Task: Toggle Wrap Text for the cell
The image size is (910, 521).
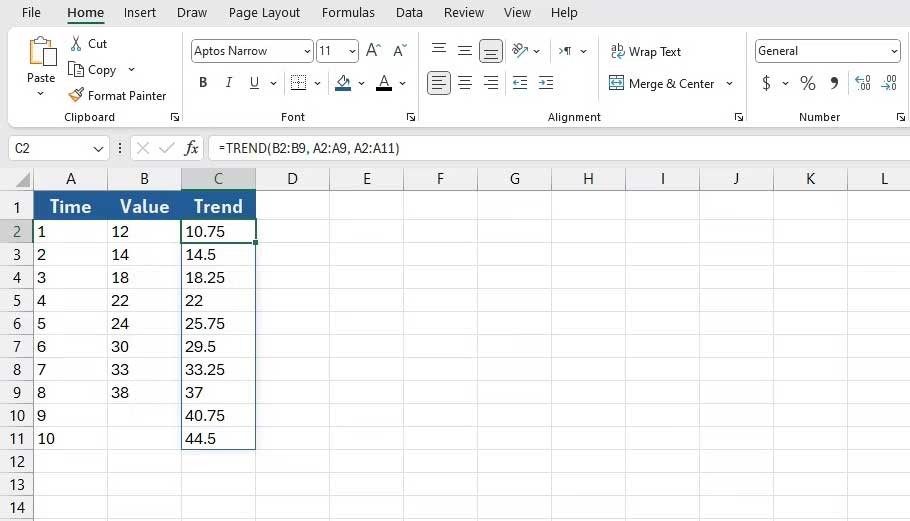Action: (645, 51)
